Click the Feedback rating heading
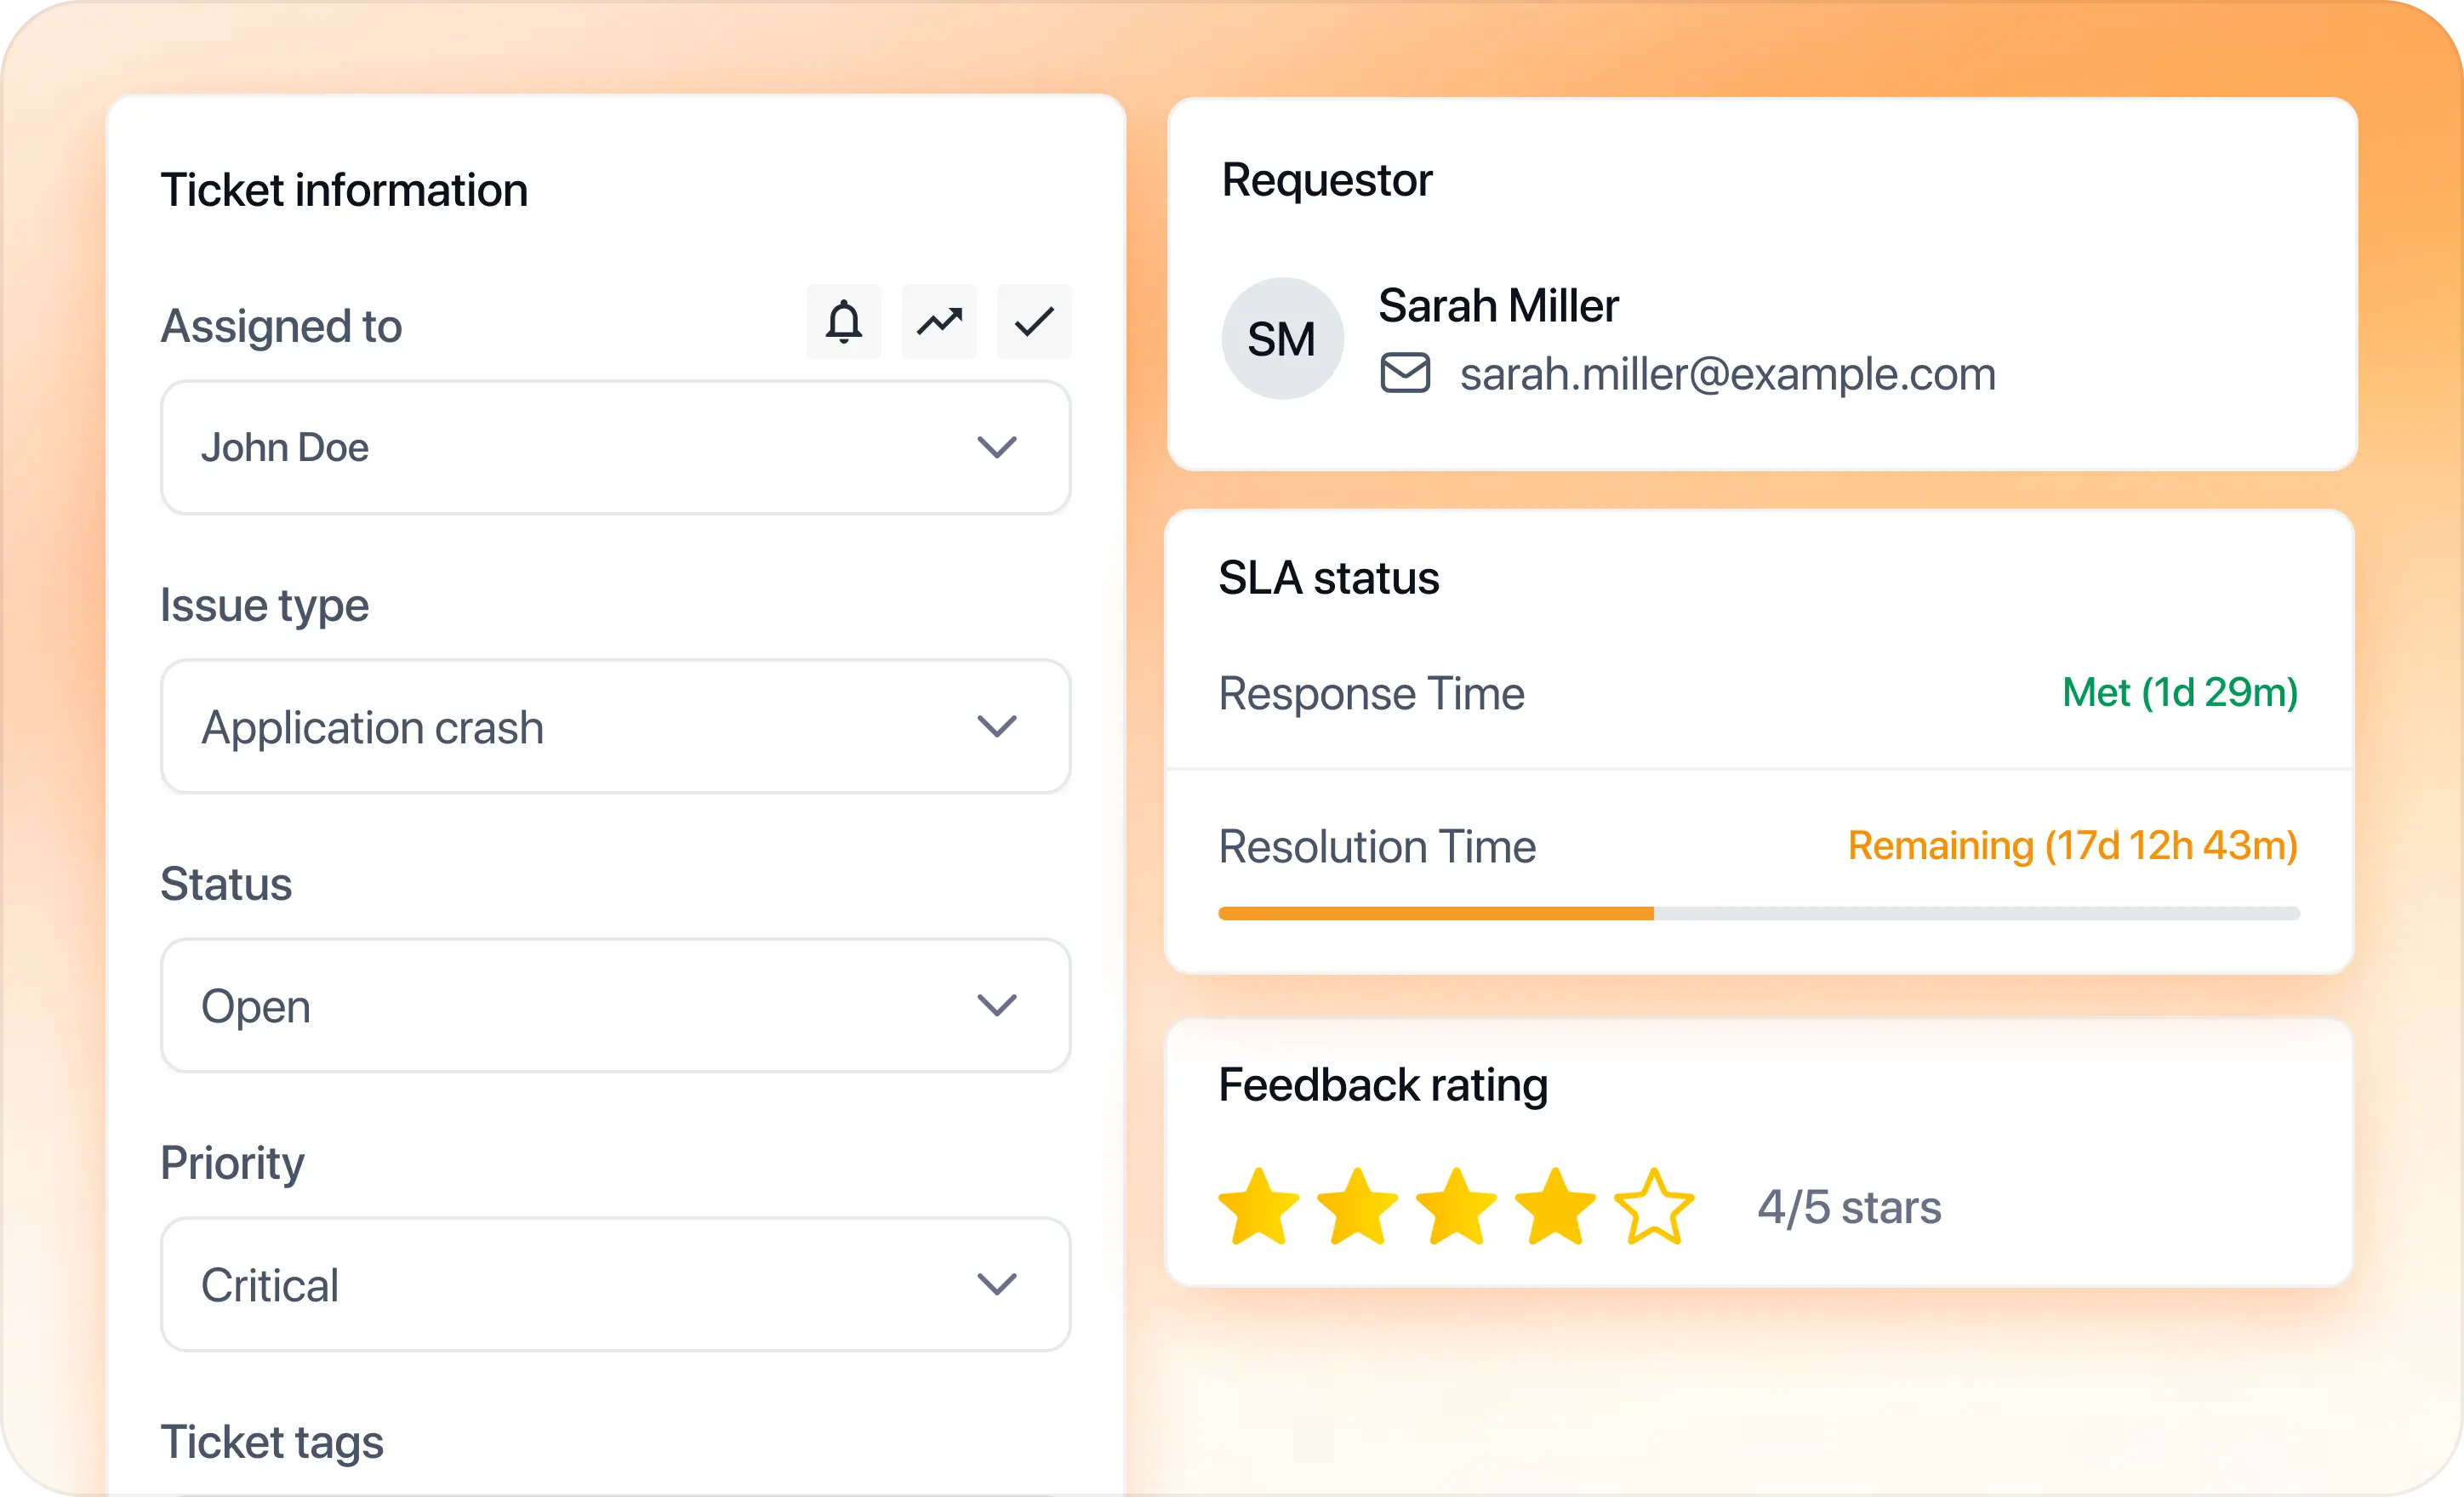 click(1384, 1086)
